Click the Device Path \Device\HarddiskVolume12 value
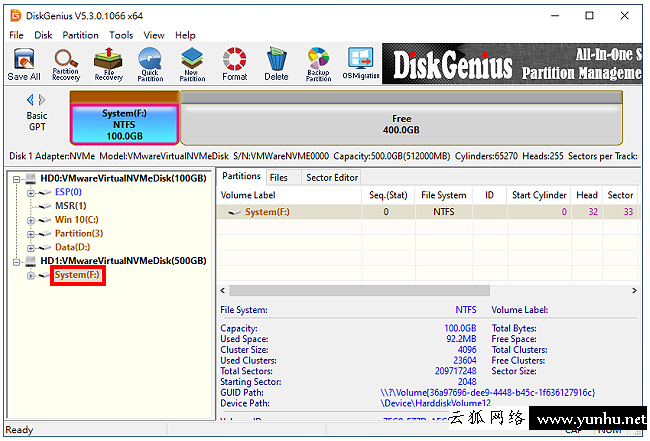This screenshot has height=441, width=650. click(435, 403)
